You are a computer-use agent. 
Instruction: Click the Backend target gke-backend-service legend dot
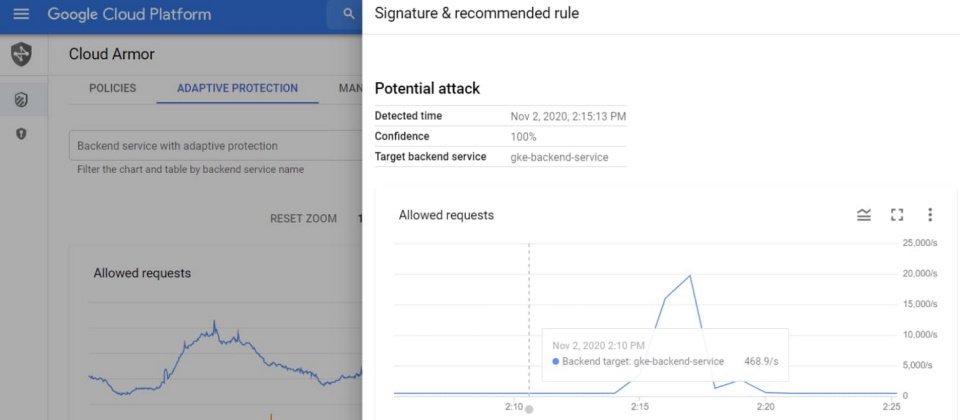(555, 362)
